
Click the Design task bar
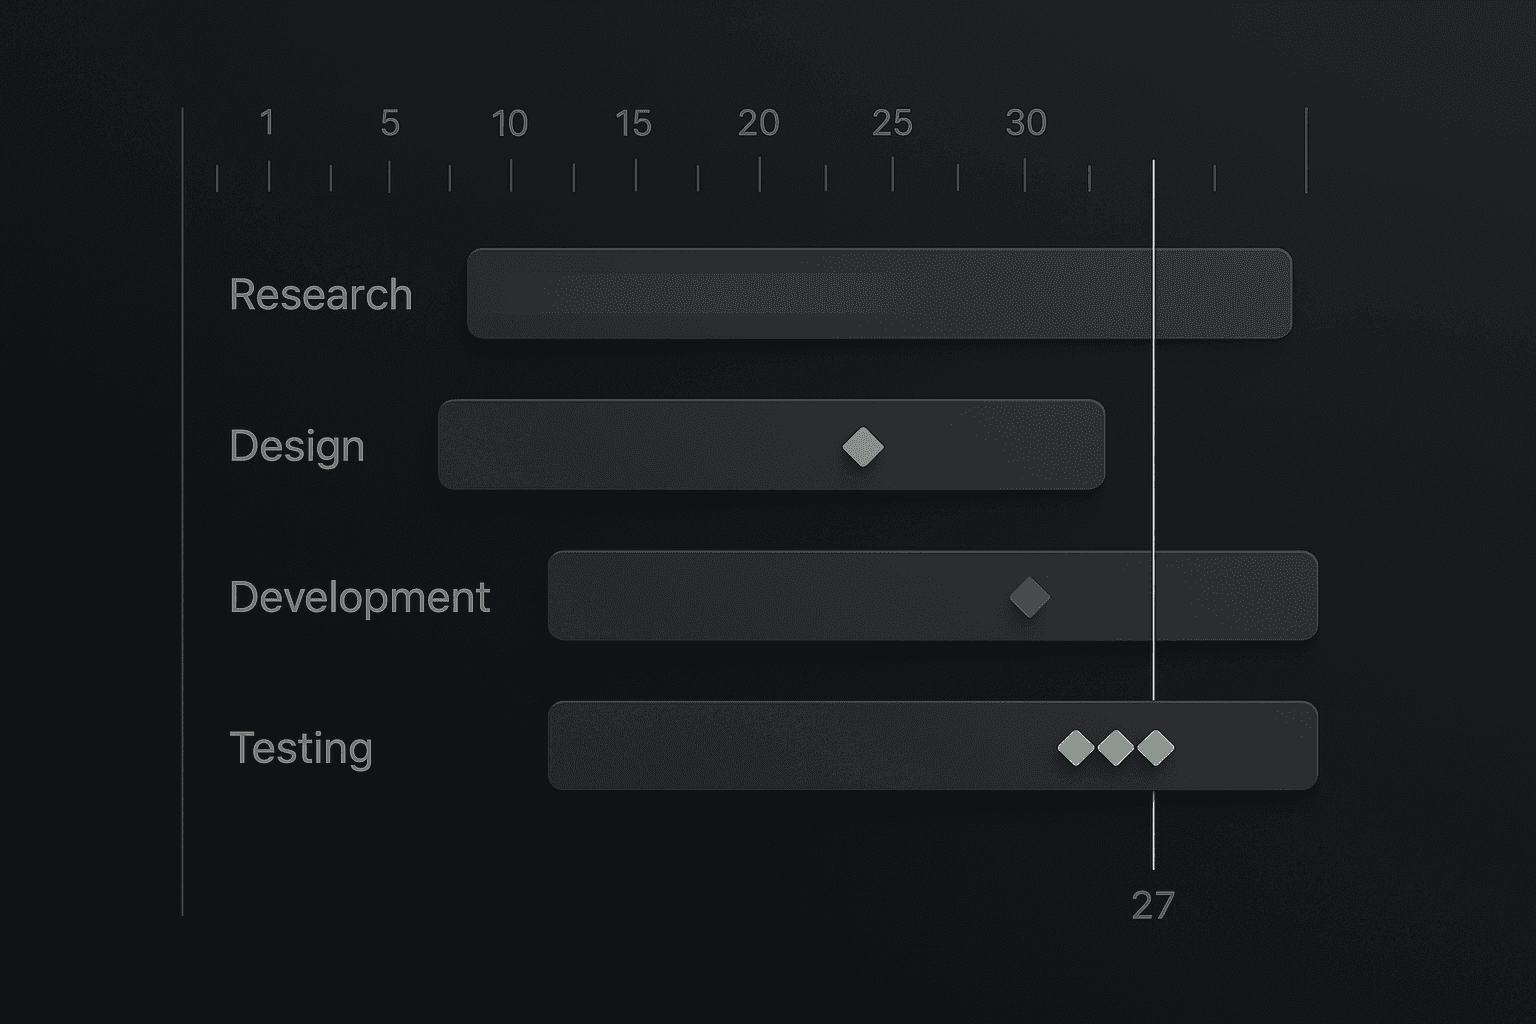(x=650, y=445)
